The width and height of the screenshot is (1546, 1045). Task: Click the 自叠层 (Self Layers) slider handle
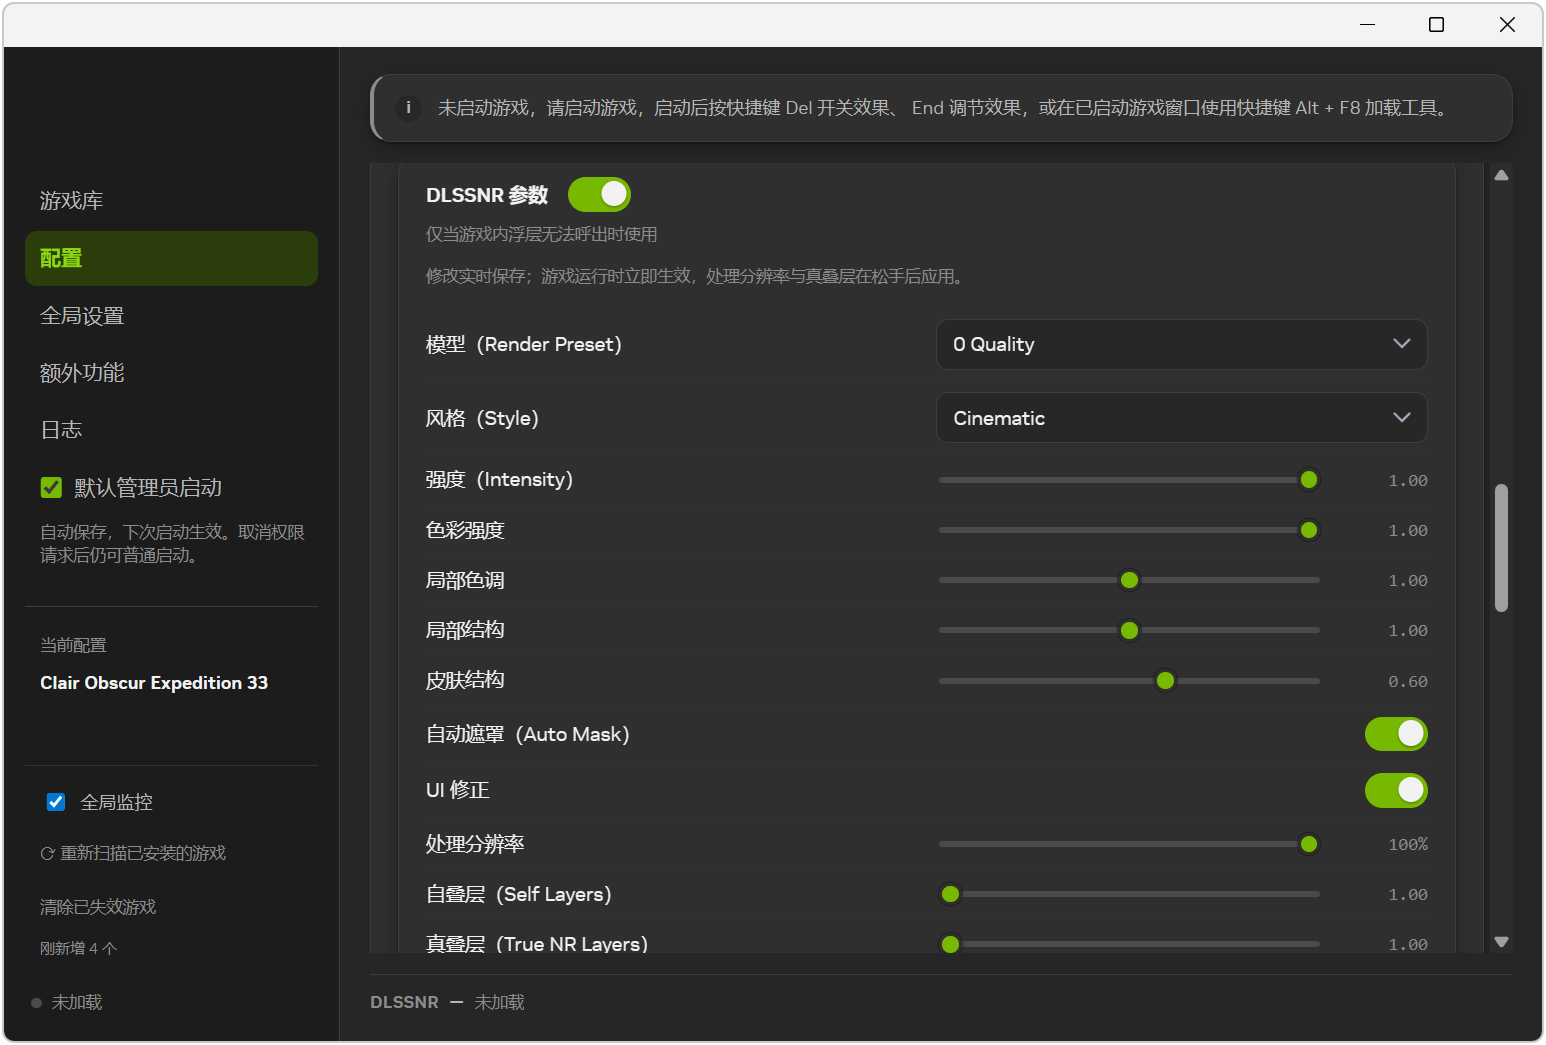[x=950, y=894]
